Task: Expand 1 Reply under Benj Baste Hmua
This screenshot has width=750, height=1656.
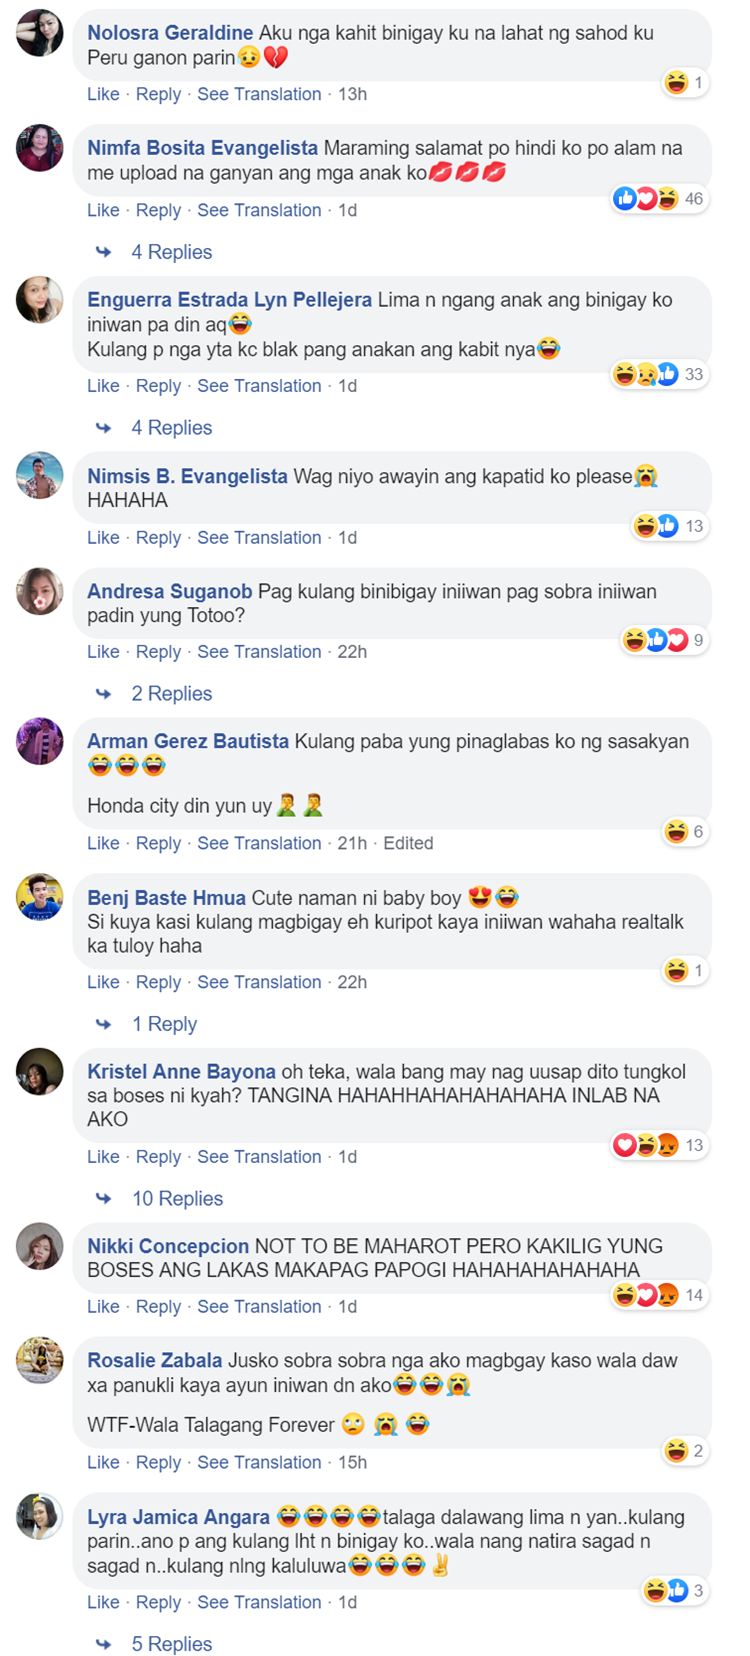Action: point(164,1024)
